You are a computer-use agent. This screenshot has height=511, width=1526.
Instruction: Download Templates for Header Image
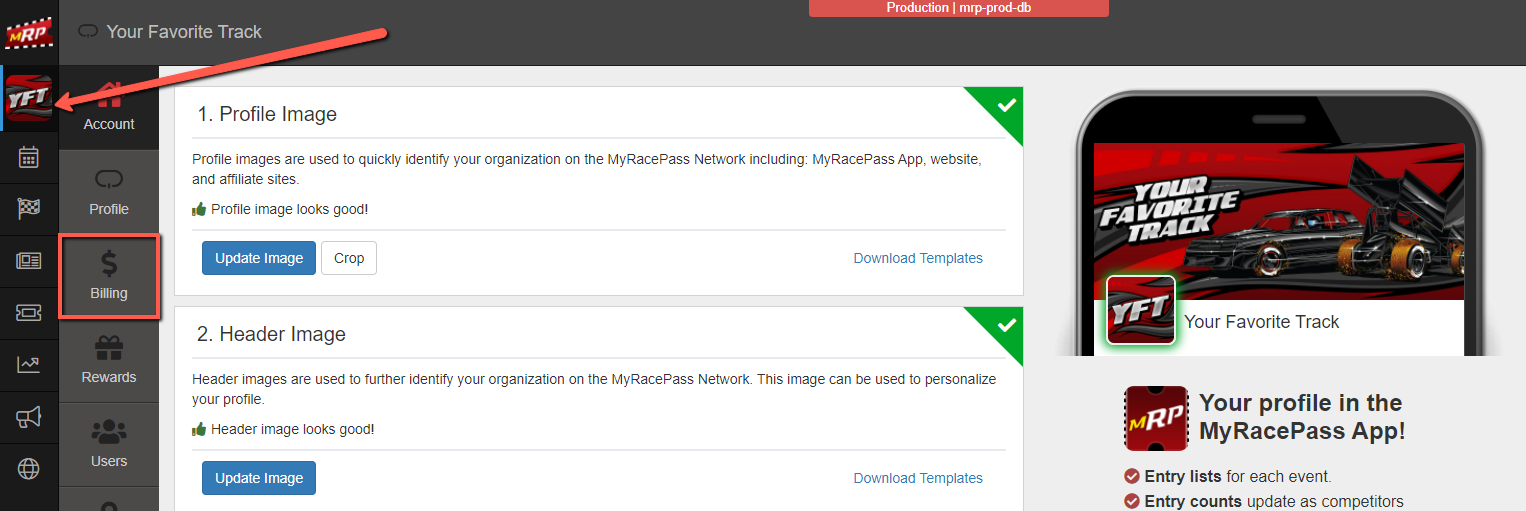pos(918,478)
